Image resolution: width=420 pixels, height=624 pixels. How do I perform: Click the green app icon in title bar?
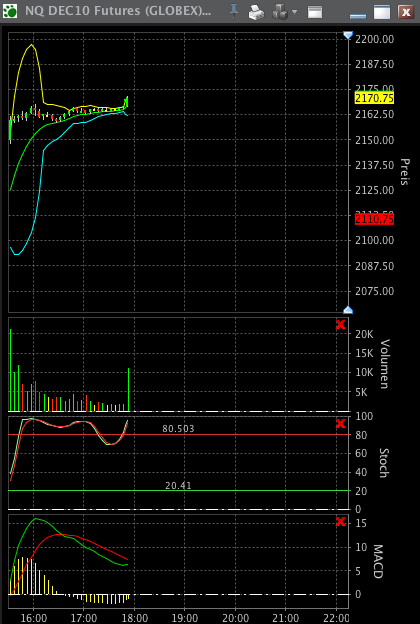pyautogui.click(x=10, y=11)
